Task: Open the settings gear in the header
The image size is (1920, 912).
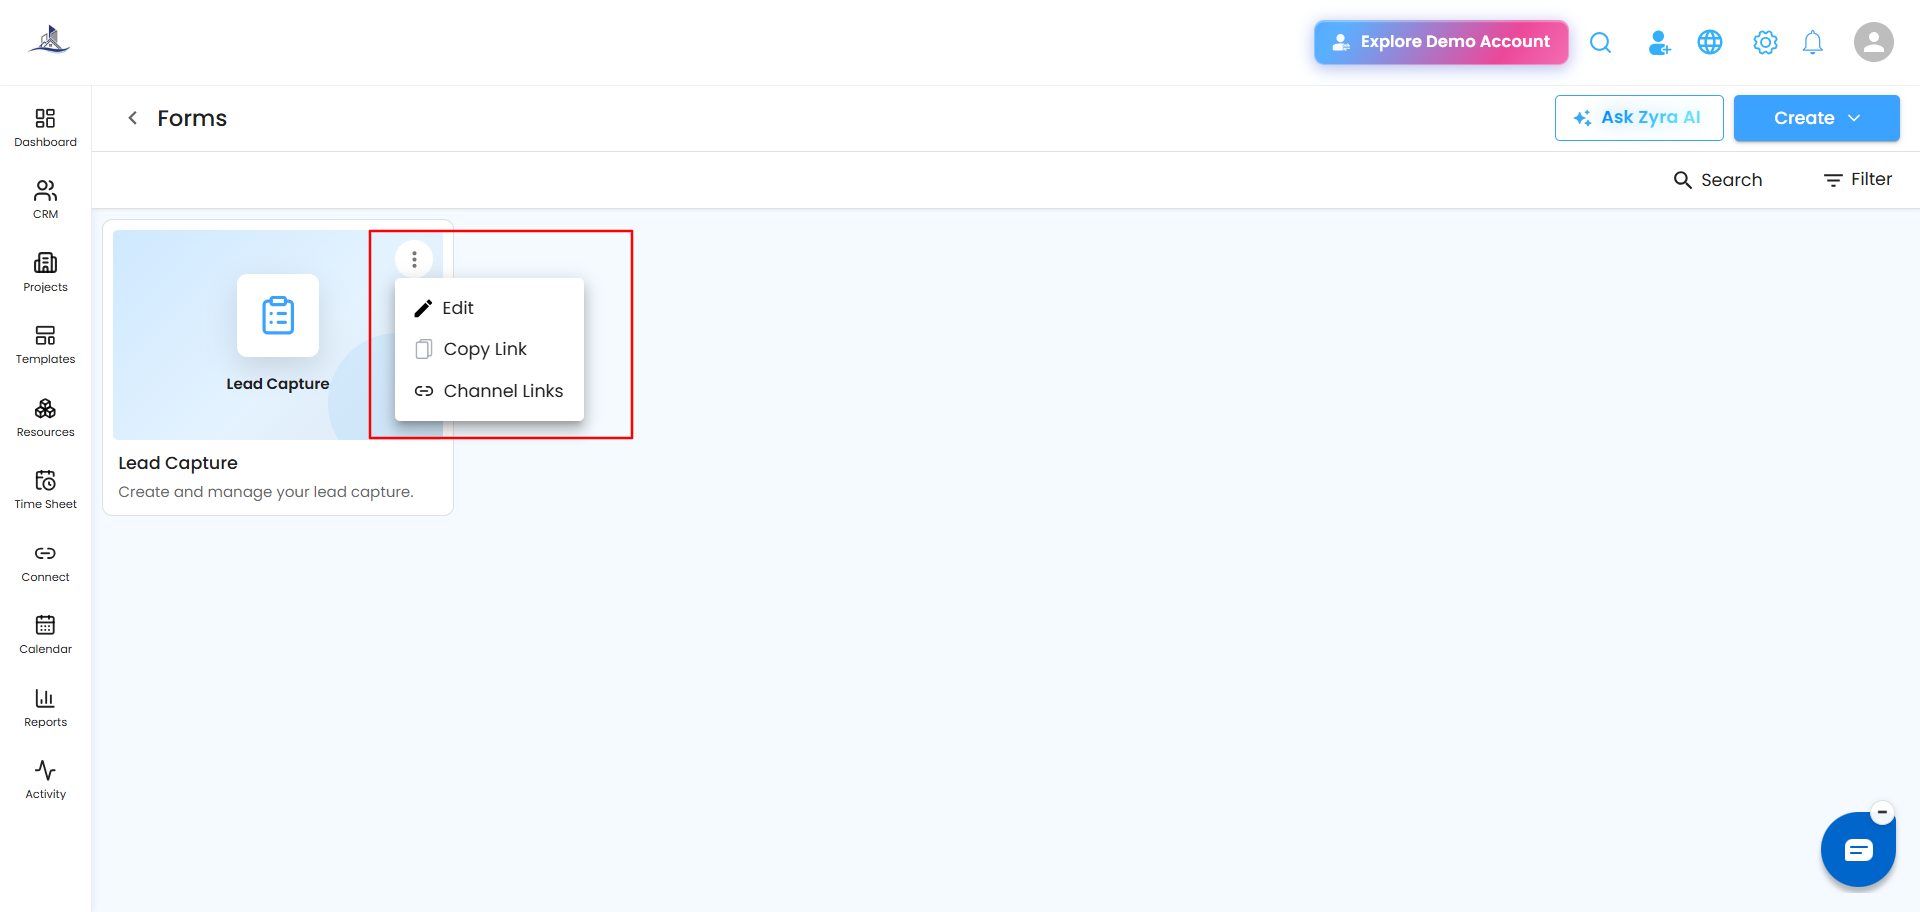Action: (1765, 42)
